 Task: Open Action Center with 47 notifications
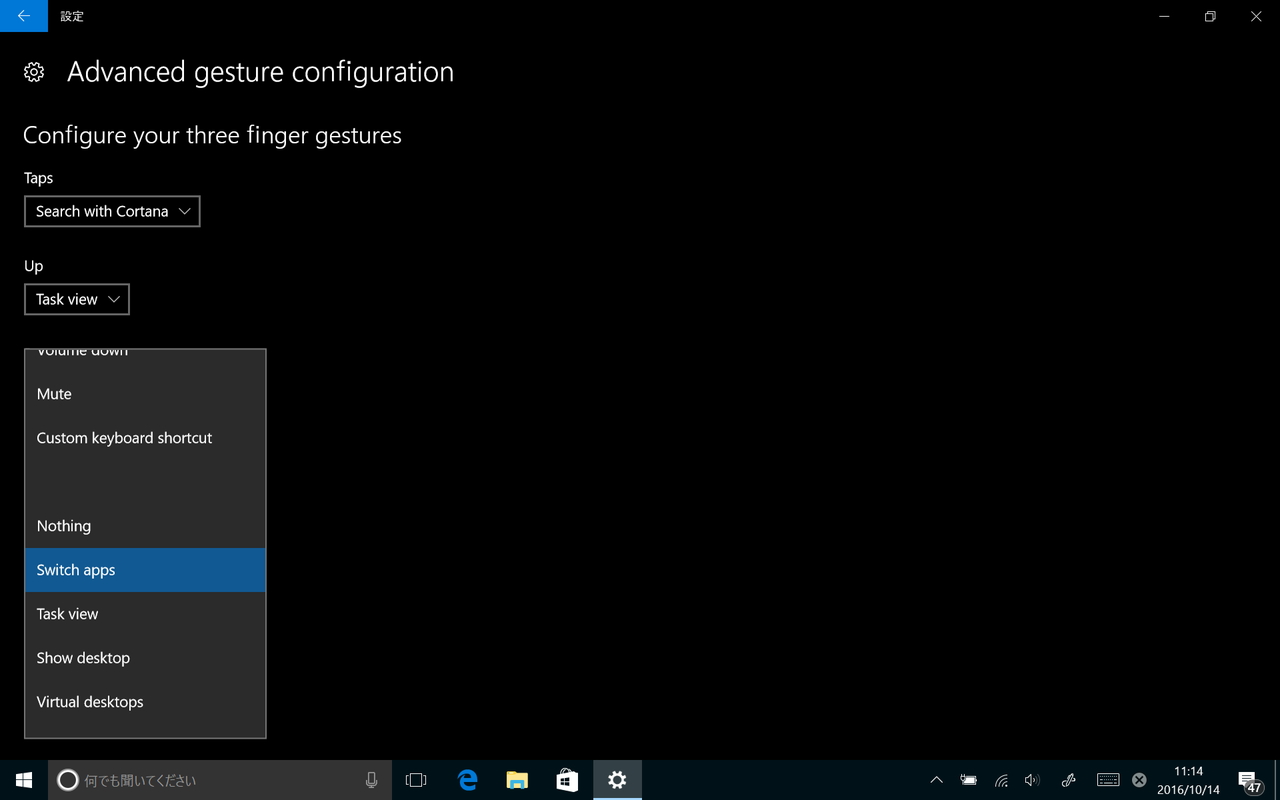tap(1250, 780)
